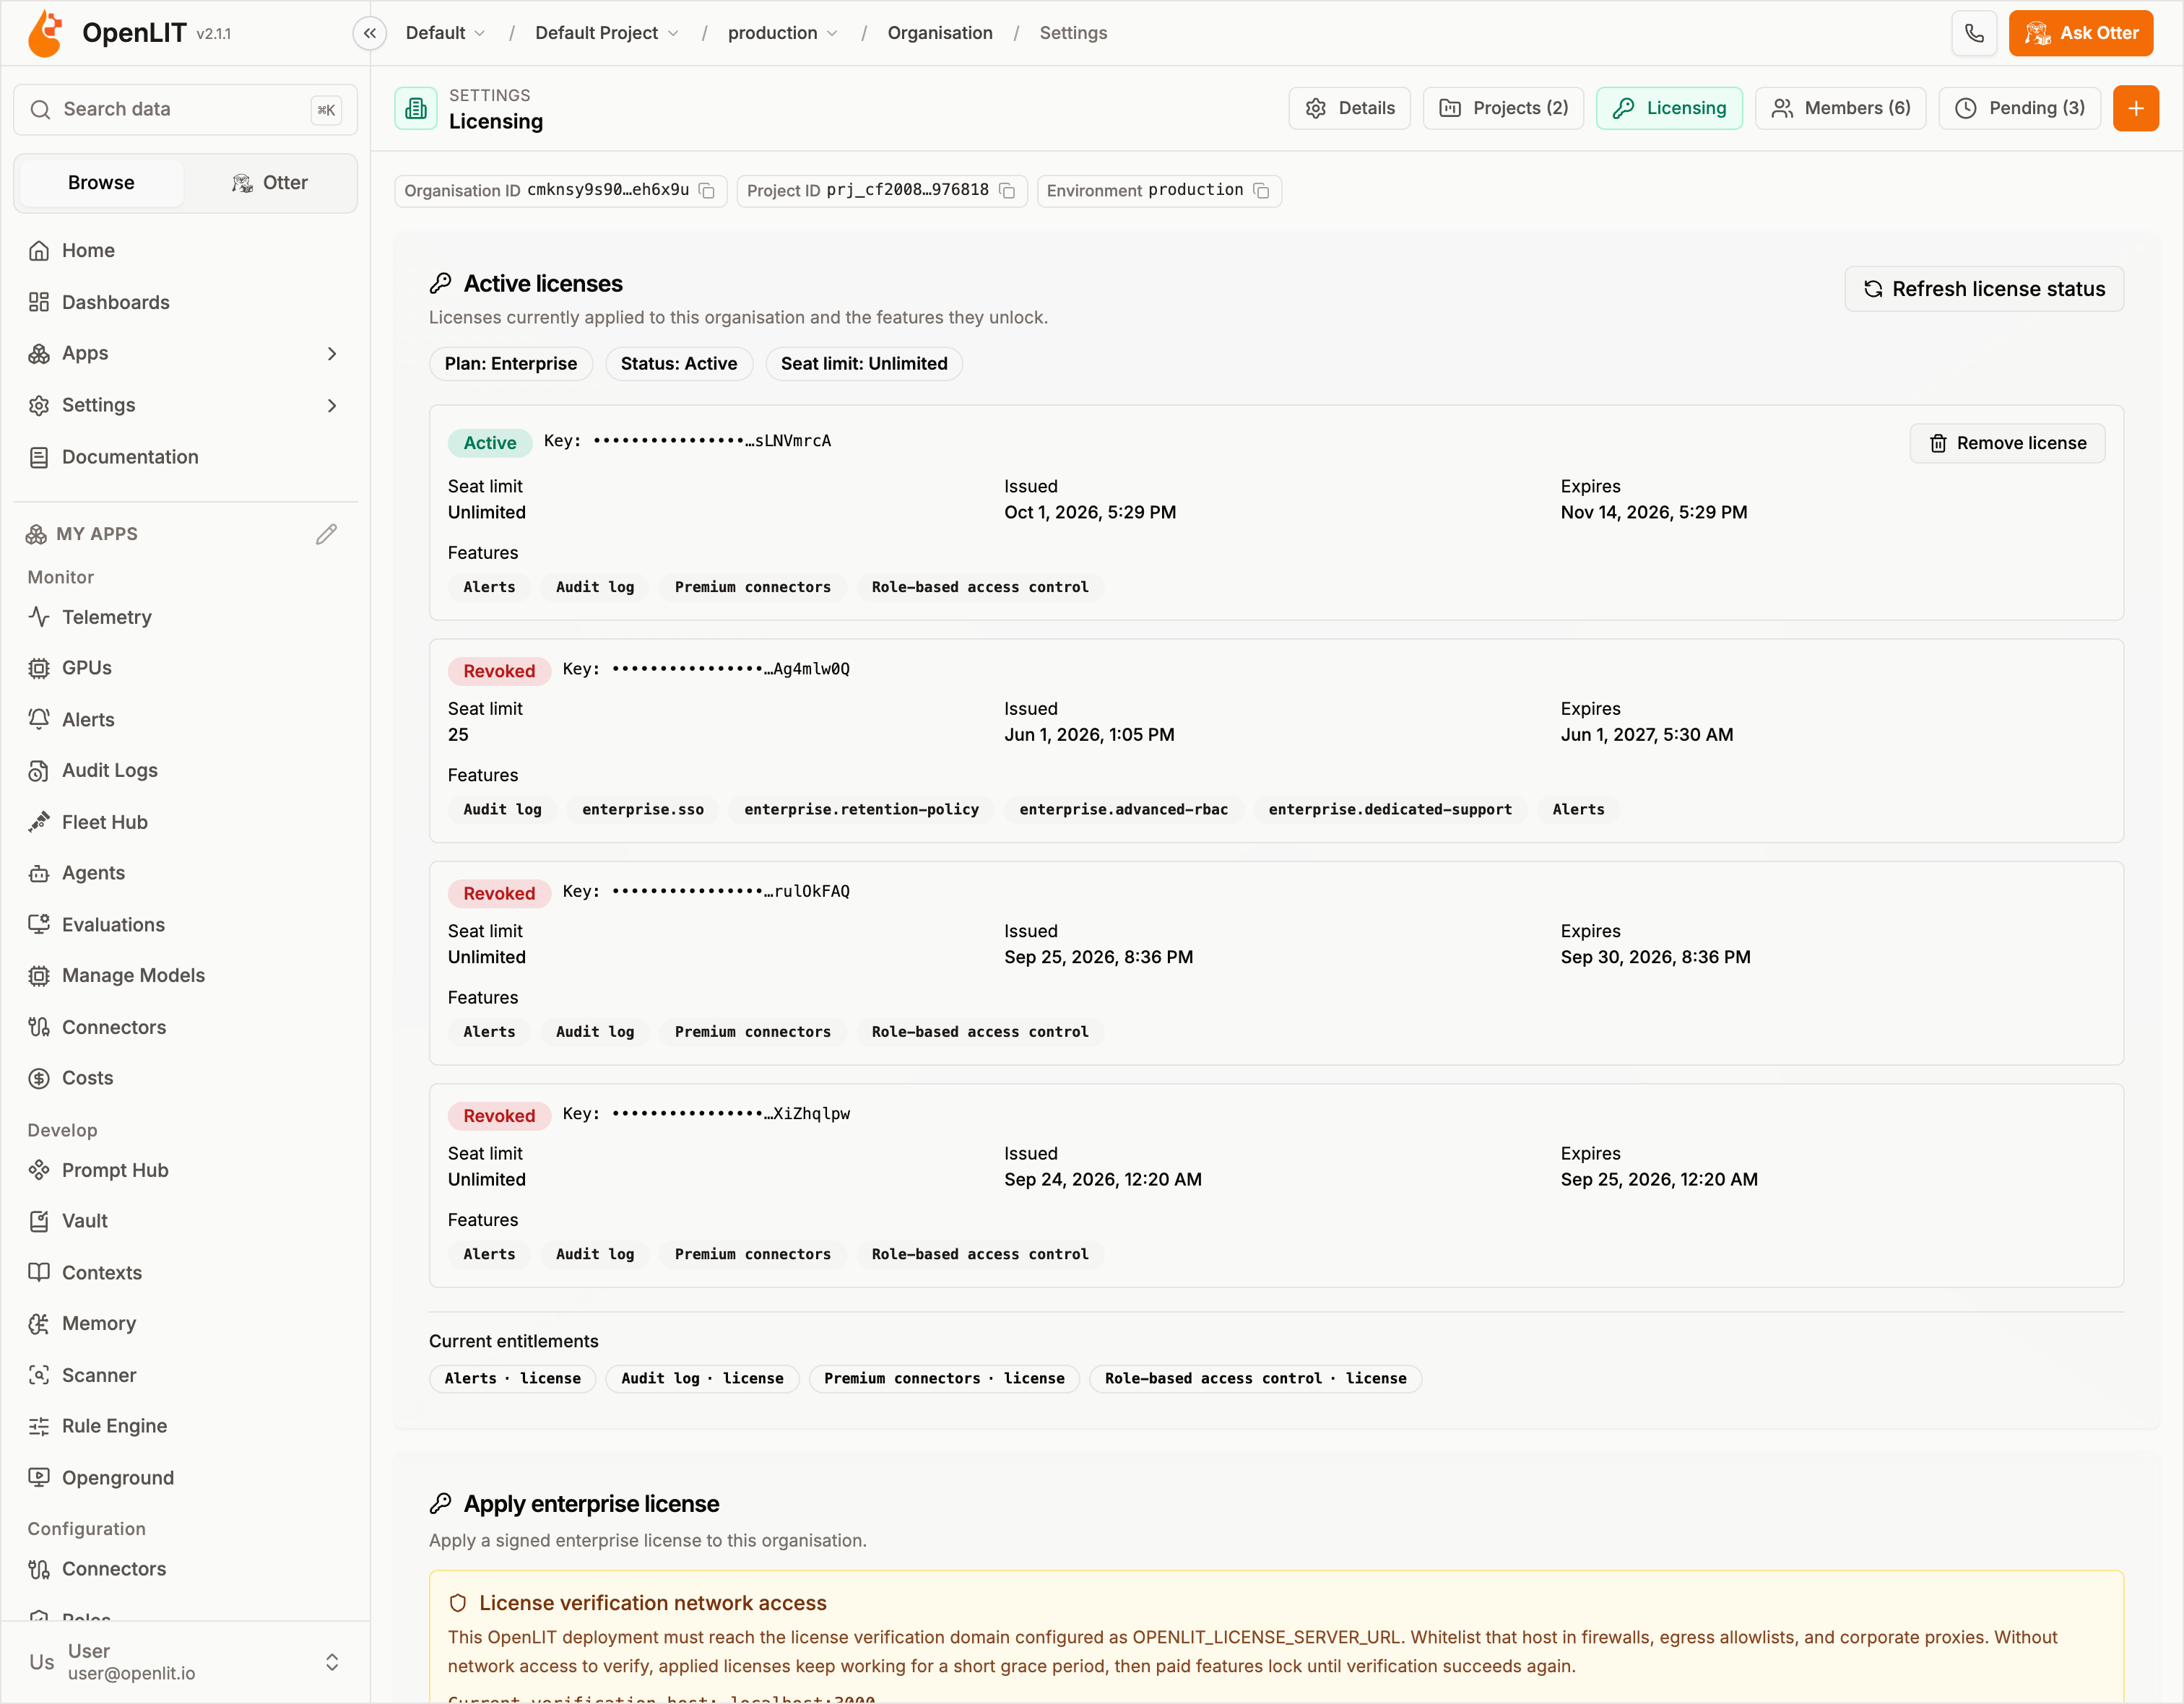Click the orange plus button

(2135, 108)
